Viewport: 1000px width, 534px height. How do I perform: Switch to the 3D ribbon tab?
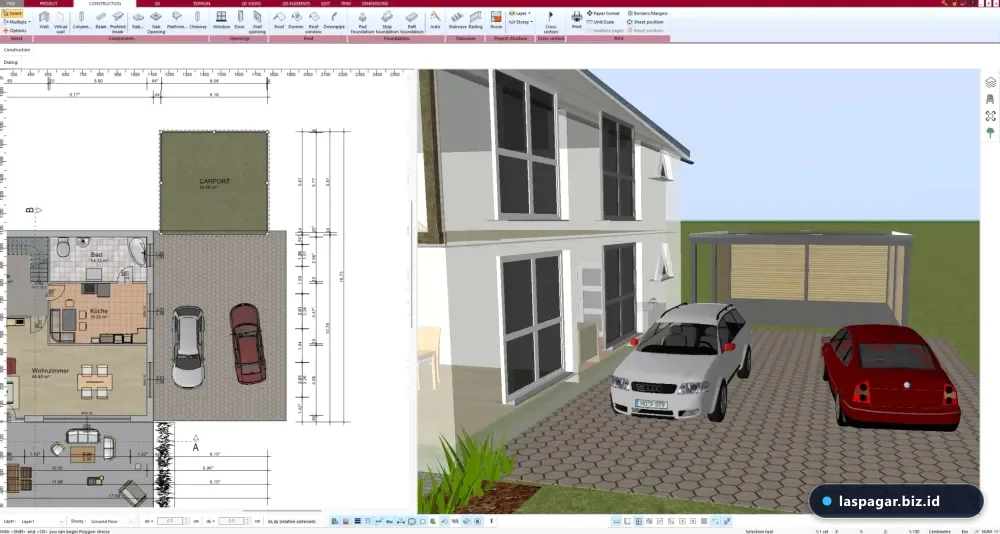[158, 3]
